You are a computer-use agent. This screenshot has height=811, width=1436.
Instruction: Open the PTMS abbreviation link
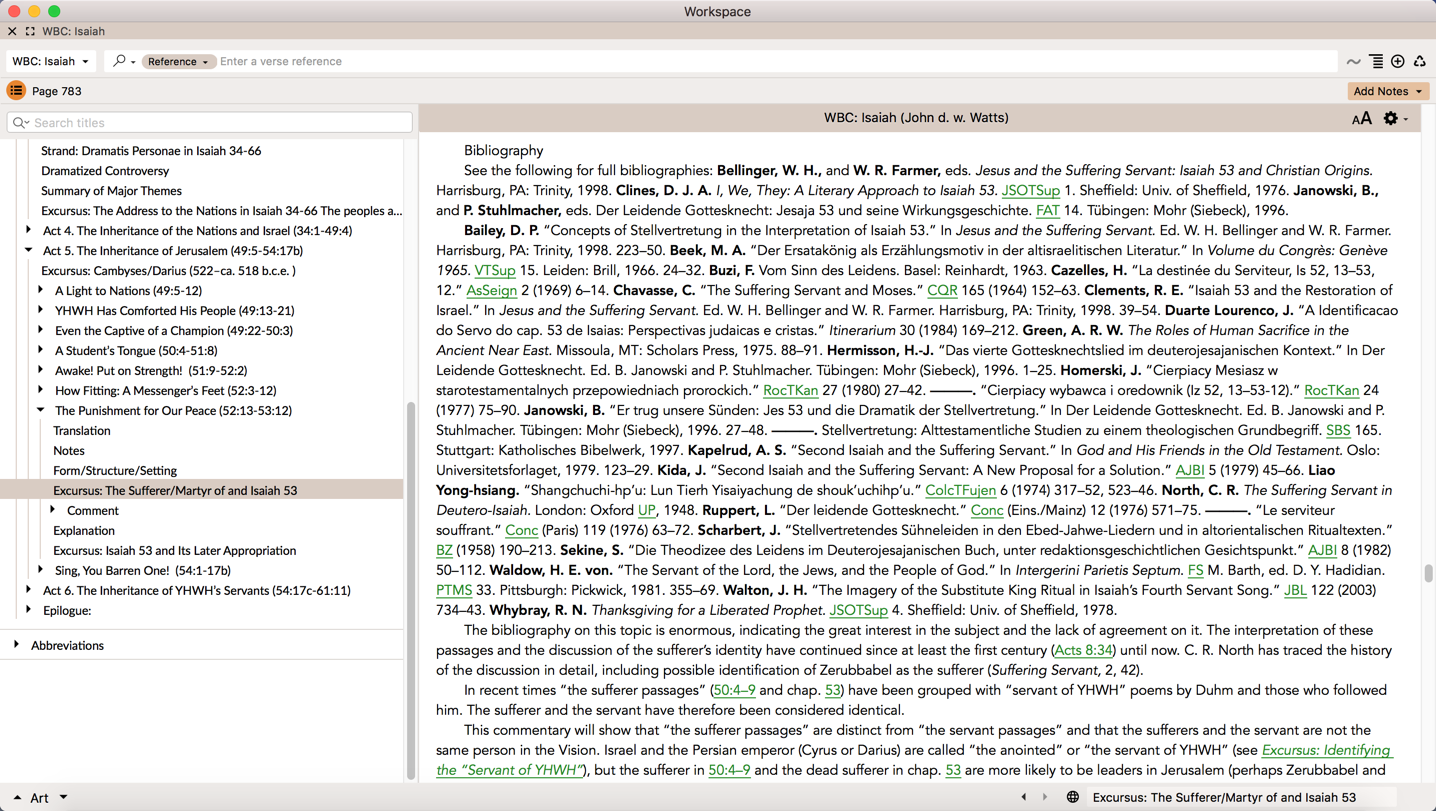coord(454,590)
